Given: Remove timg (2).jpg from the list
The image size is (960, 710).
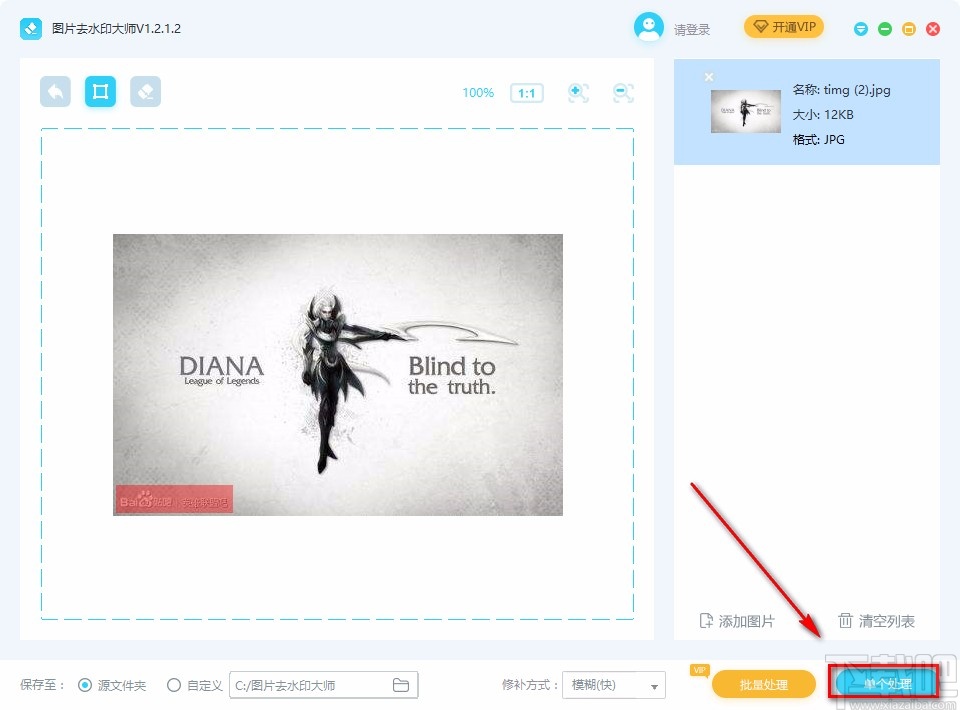Looking at the screenshot, I should [708, 77].
